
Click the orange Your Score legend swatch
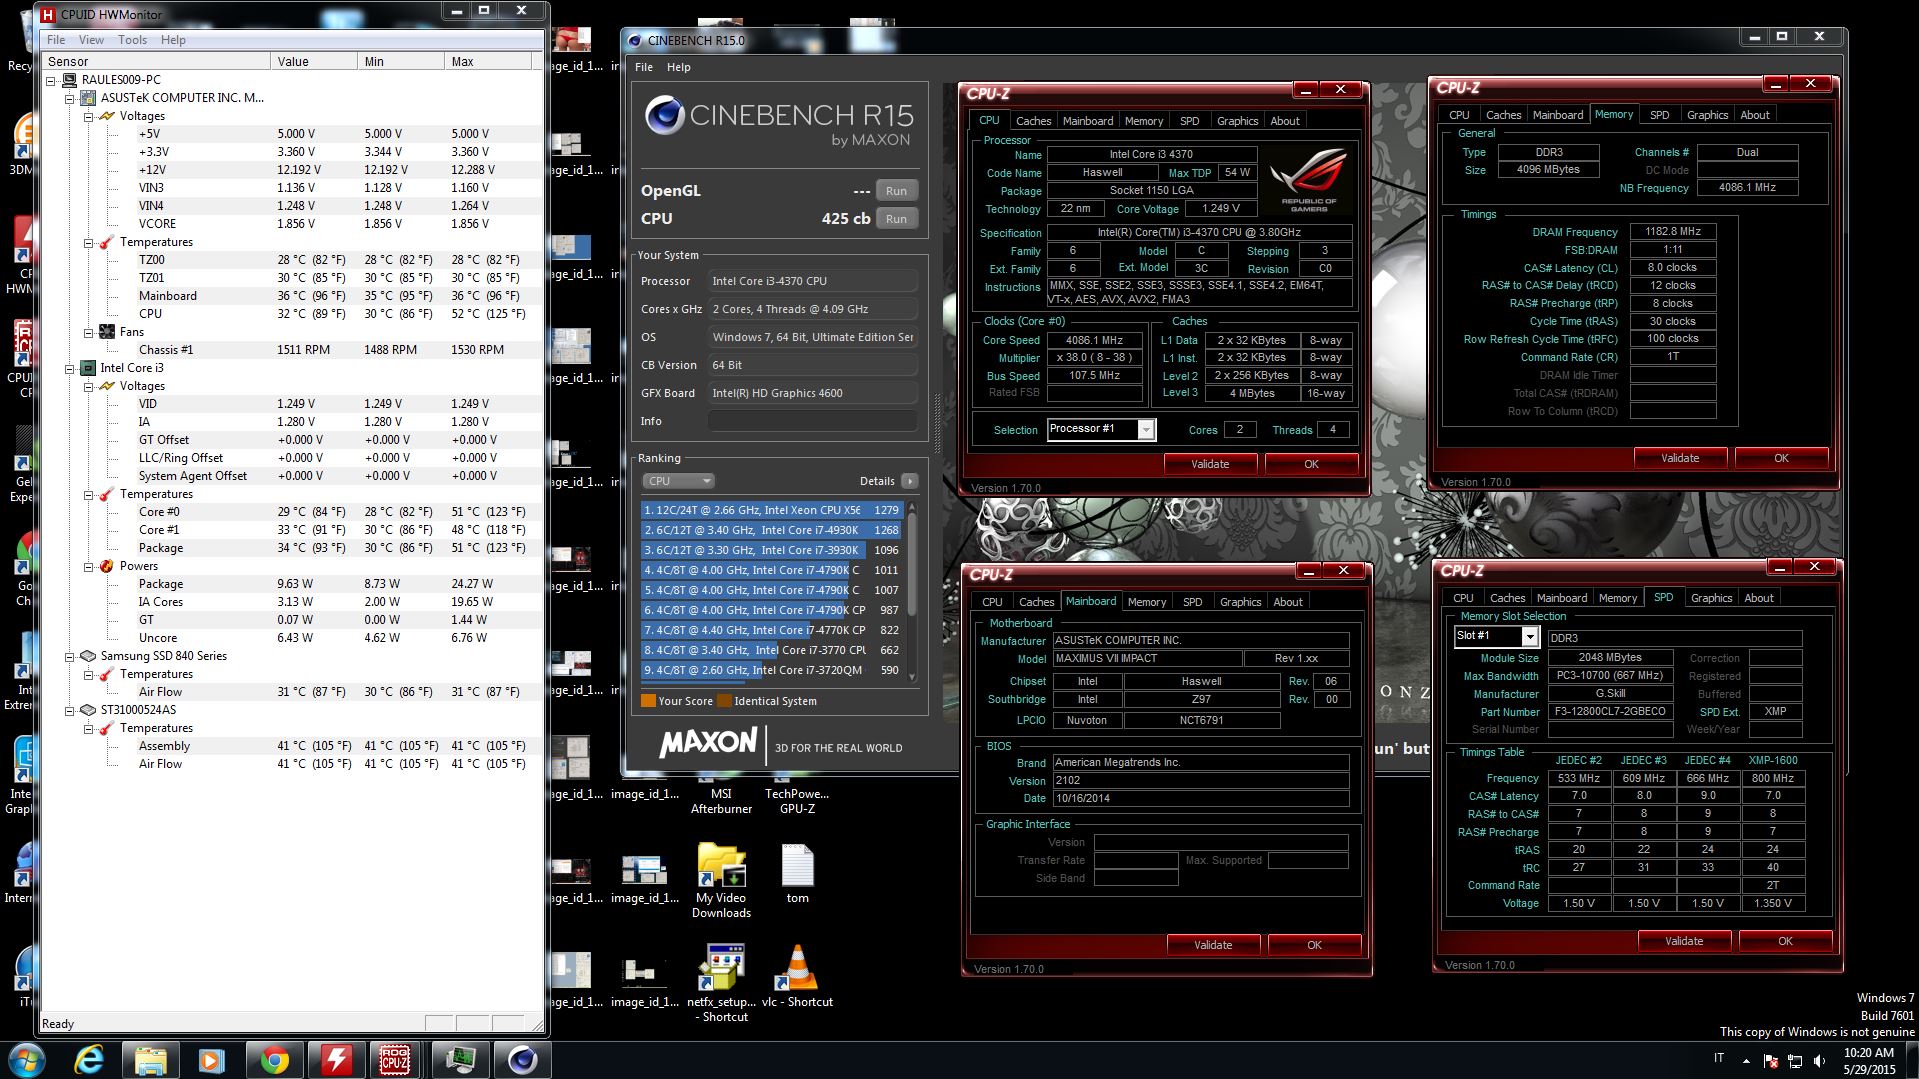[x=648, y=701]
